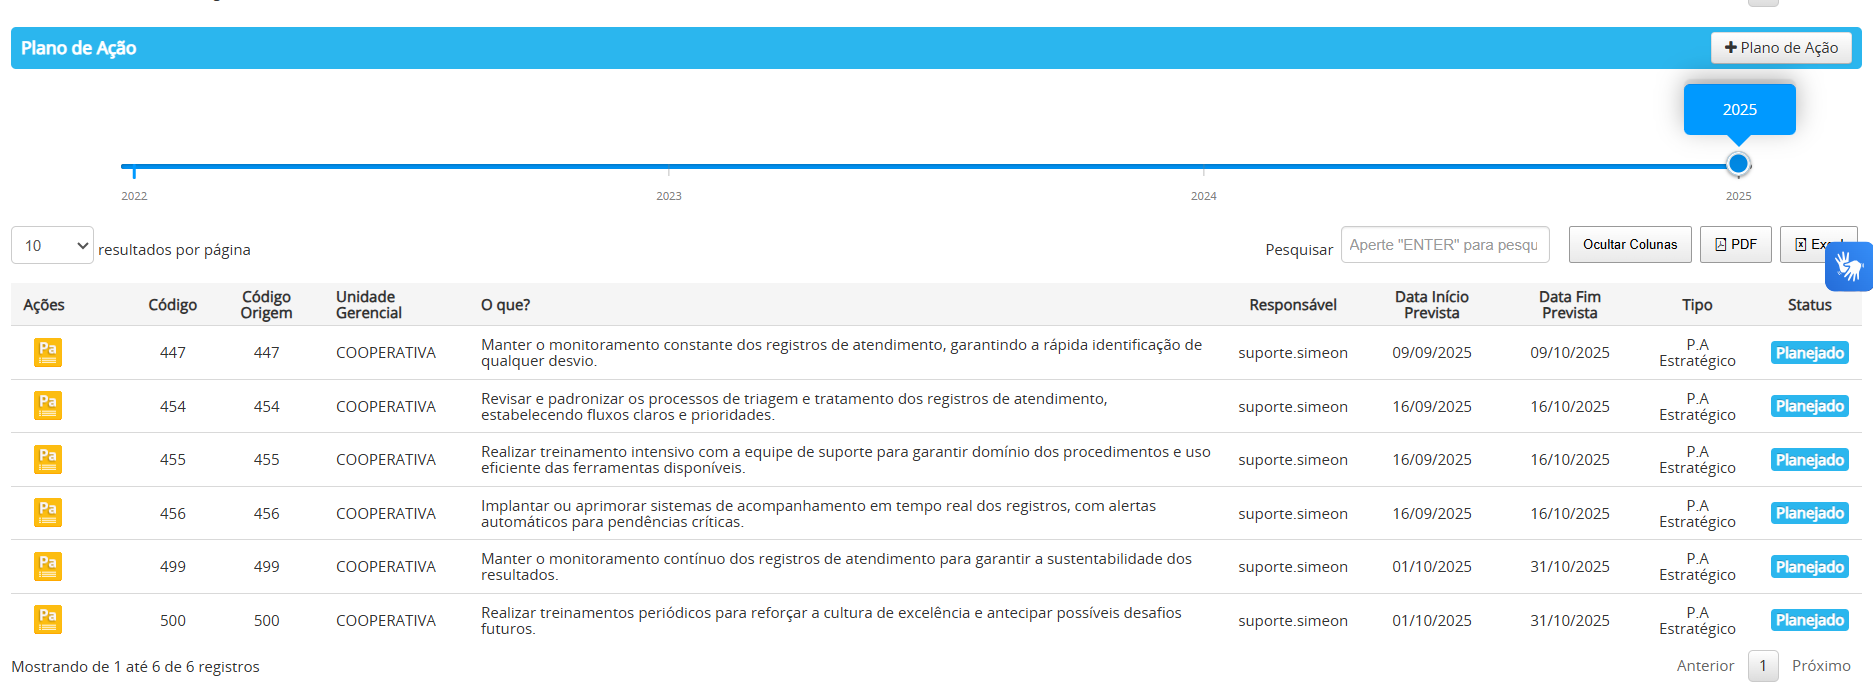Open the Pa action icon for code 499

[48, 567]
